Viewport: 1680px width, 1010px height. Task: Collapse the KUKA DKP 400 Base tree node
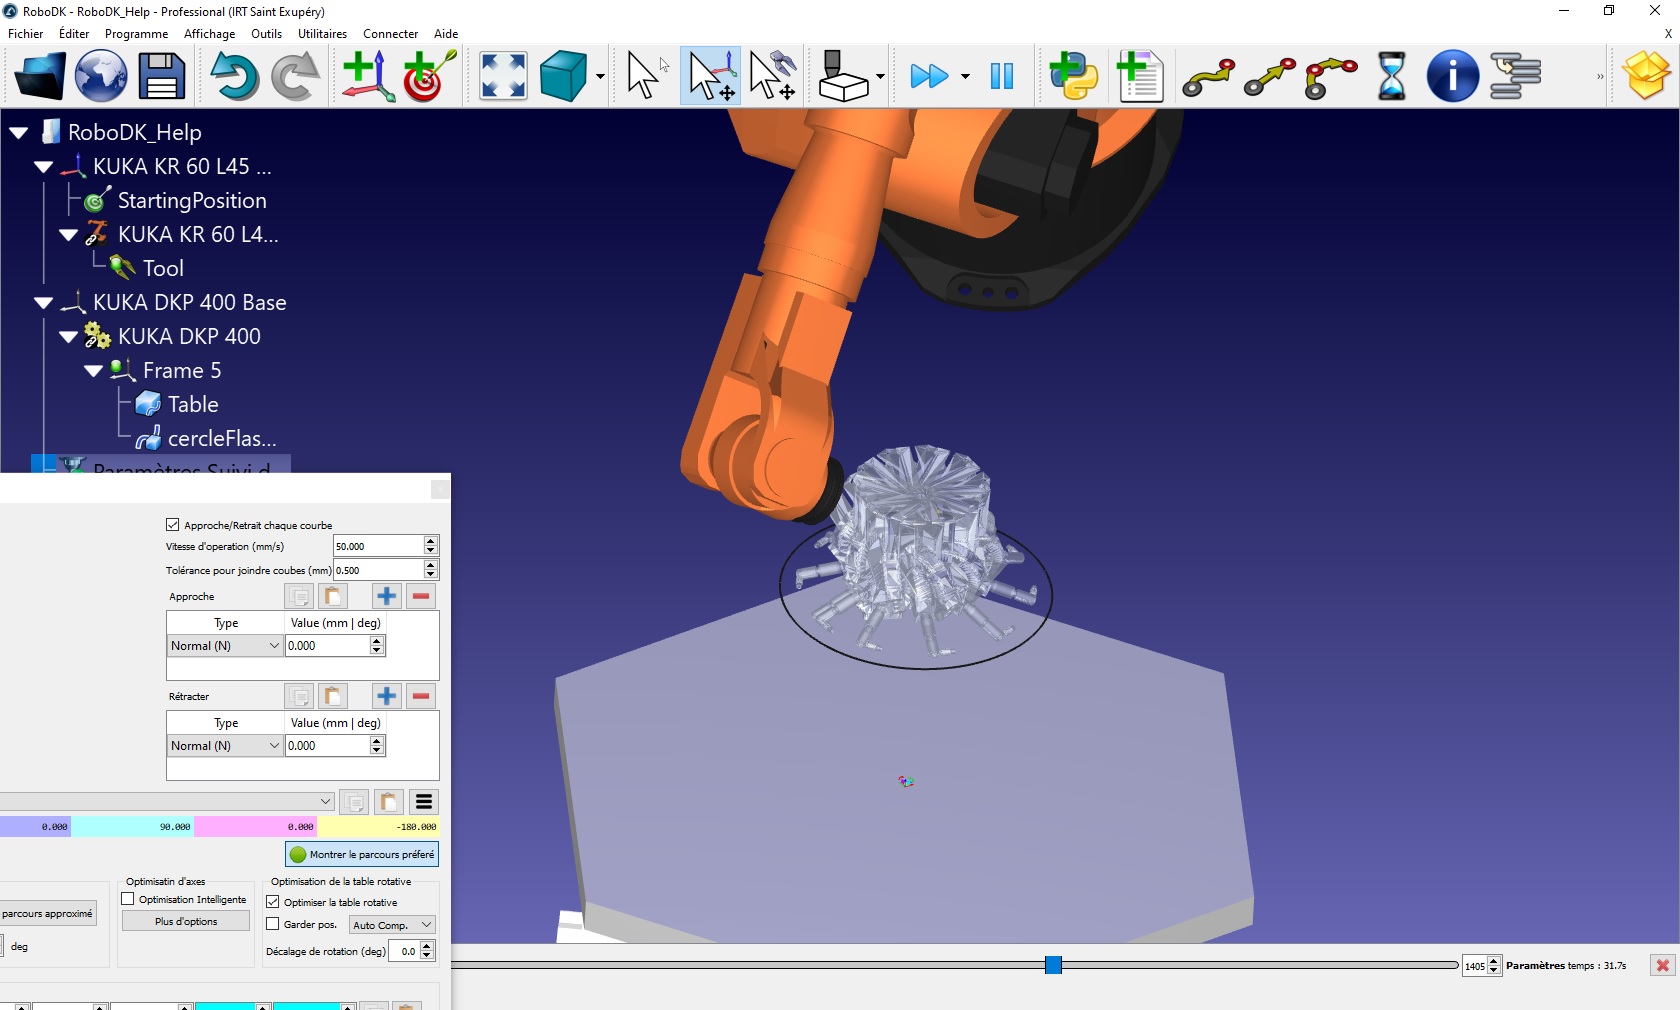[43, 303]
